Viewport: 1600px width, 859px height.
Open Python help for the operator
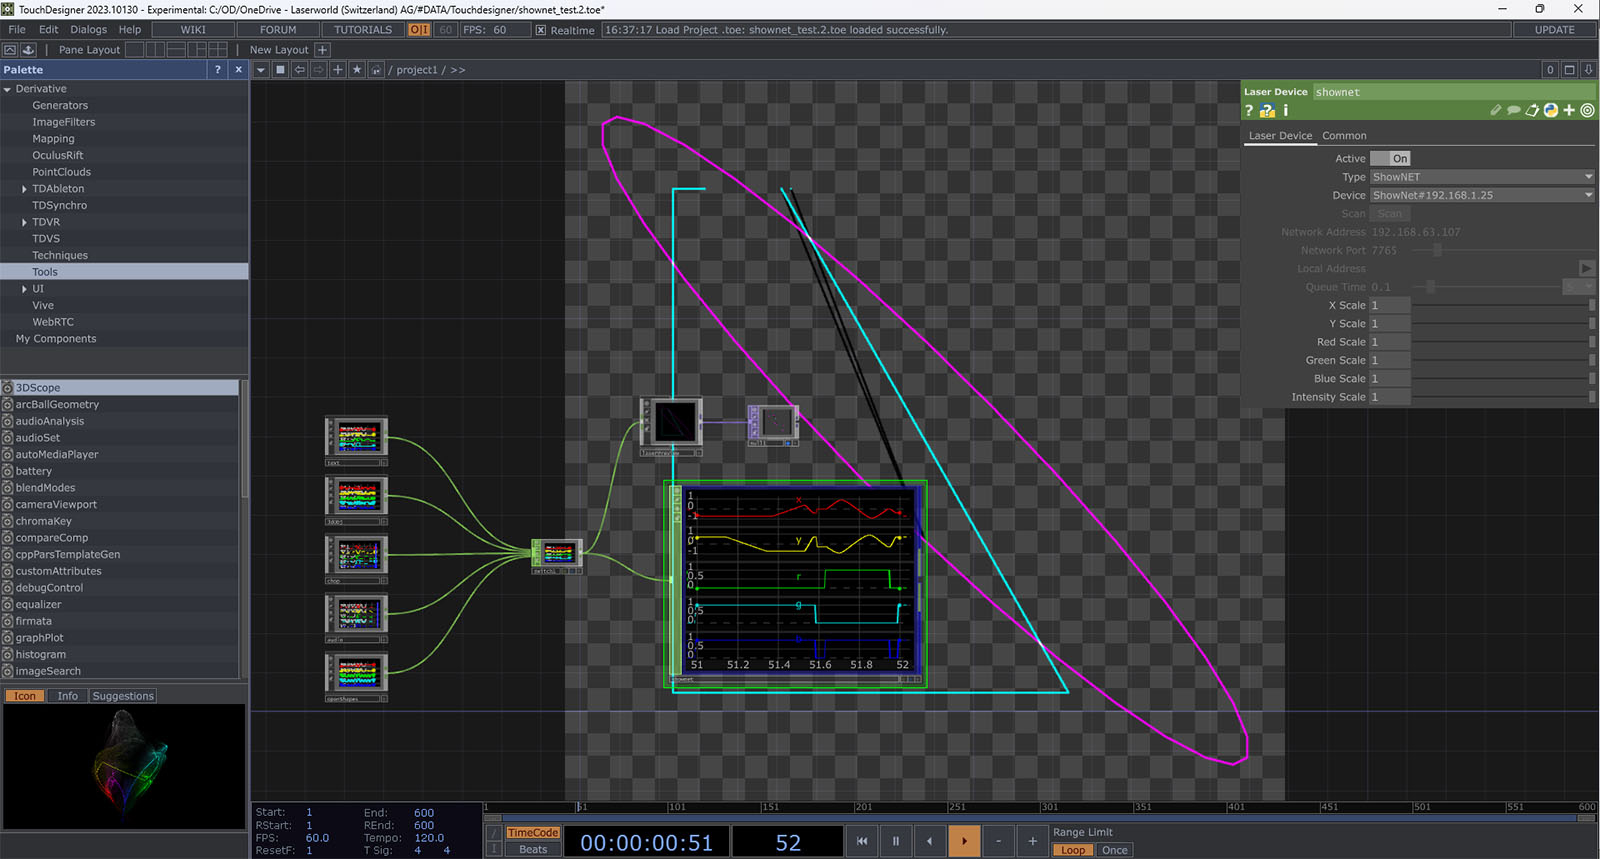[1267, 111]
